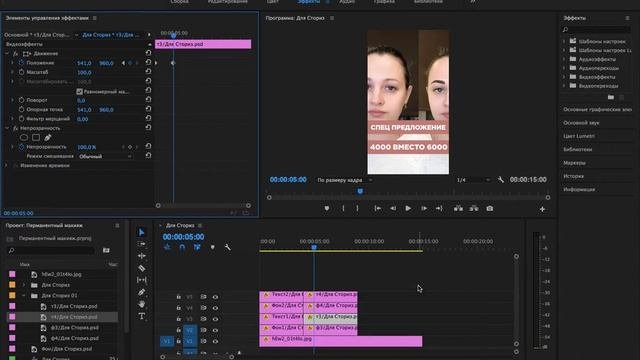Screen dimensions: 640x360
Task: Click Mark In in Program monitor
Action: pos(343,209)
